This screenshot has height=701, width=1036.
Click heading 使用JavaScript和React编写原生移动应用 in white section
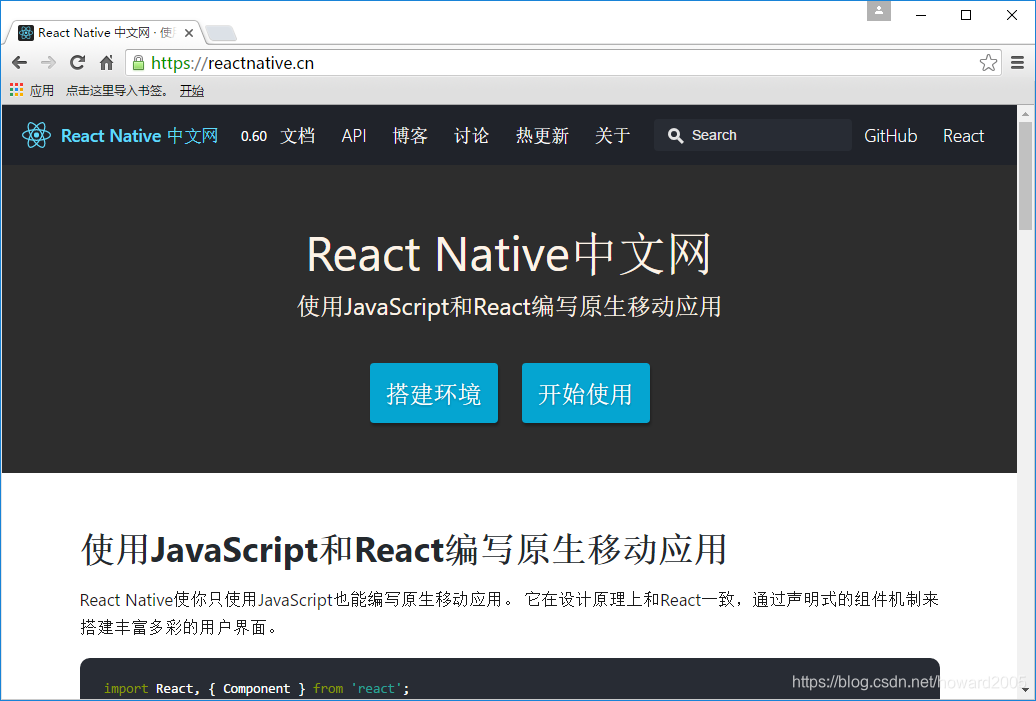point(404,550)
